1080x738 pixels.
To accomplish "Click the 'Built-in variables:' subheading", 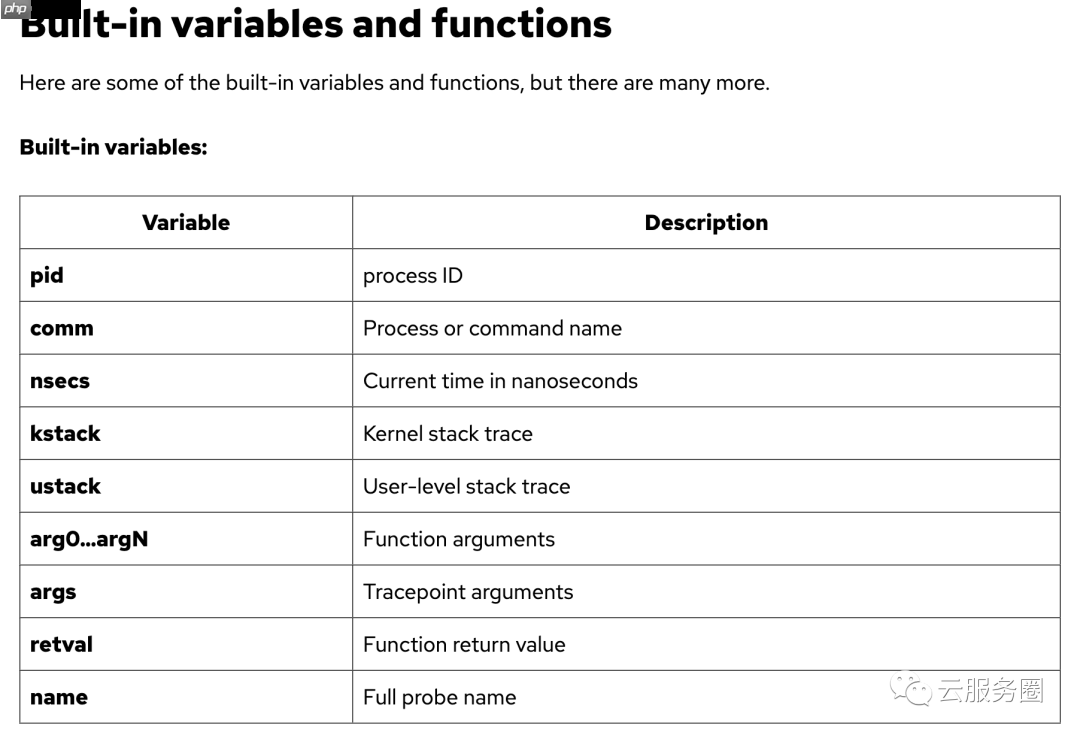I will coord(113,147).
